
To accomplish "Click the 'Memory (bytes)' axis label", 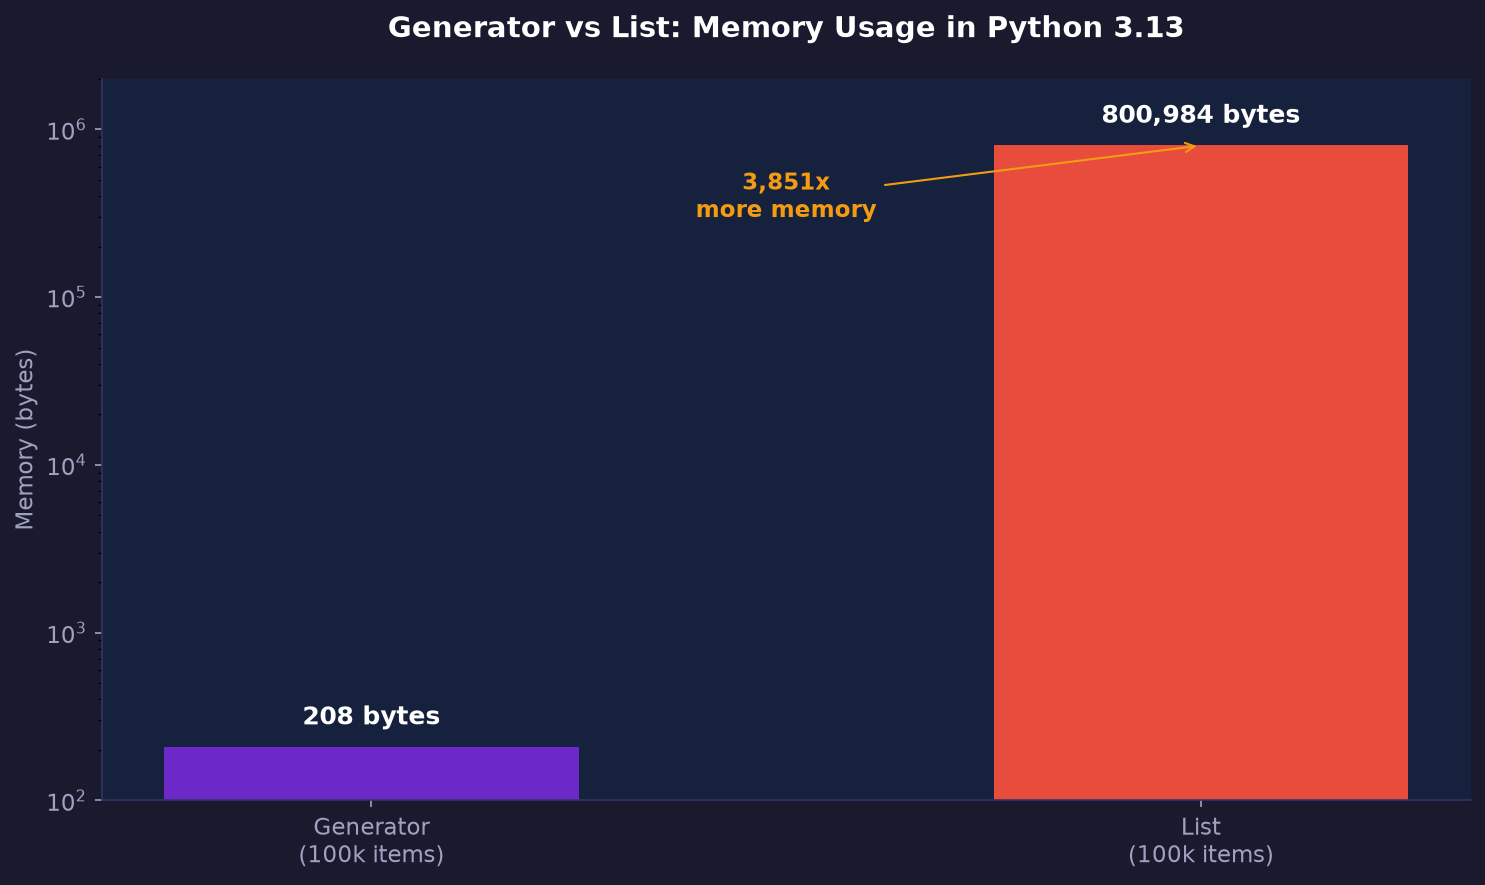I will click(x=25, y=439).
